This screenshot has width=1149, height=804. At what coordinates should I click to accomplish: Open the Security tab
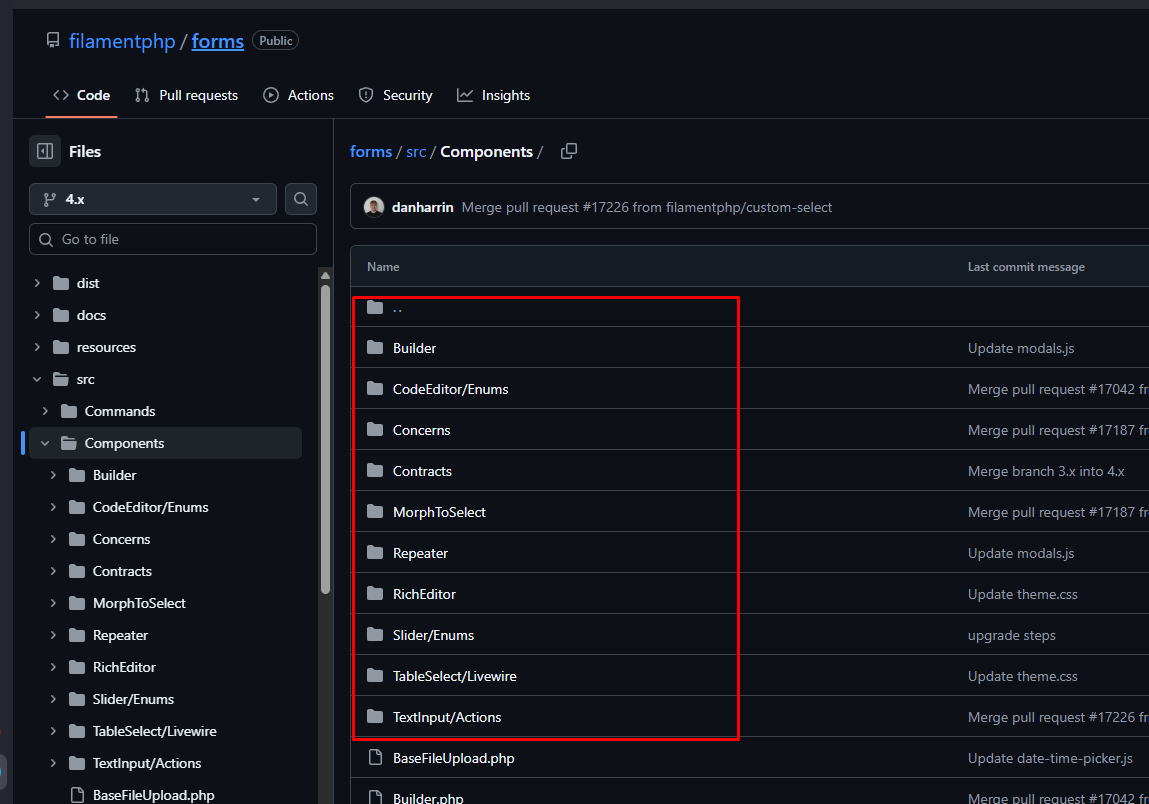pyautogui.click(x=396, y=95)
